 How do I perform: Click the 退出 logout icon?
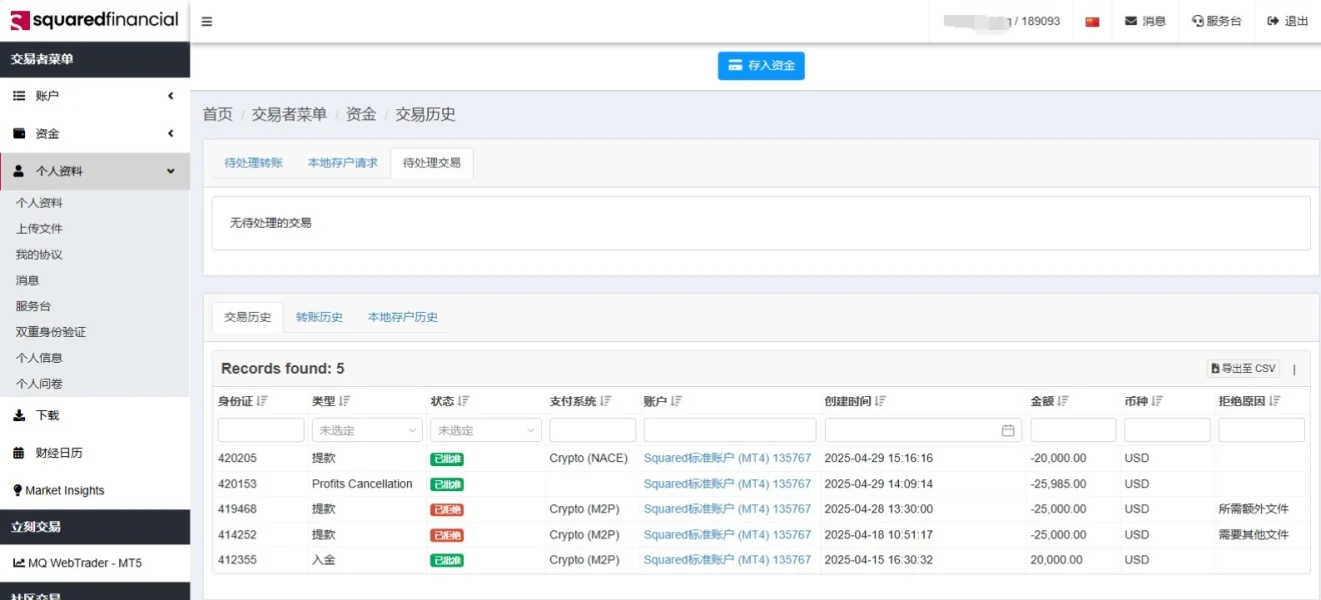pos(1273,21)
